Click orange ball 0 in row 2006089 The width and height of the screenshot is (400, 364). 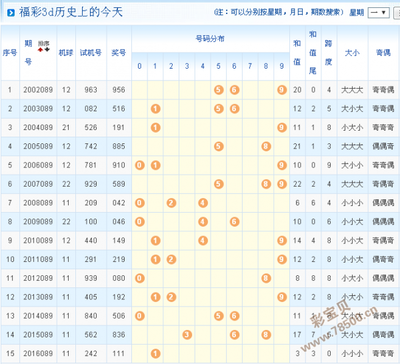pos(140,165)
